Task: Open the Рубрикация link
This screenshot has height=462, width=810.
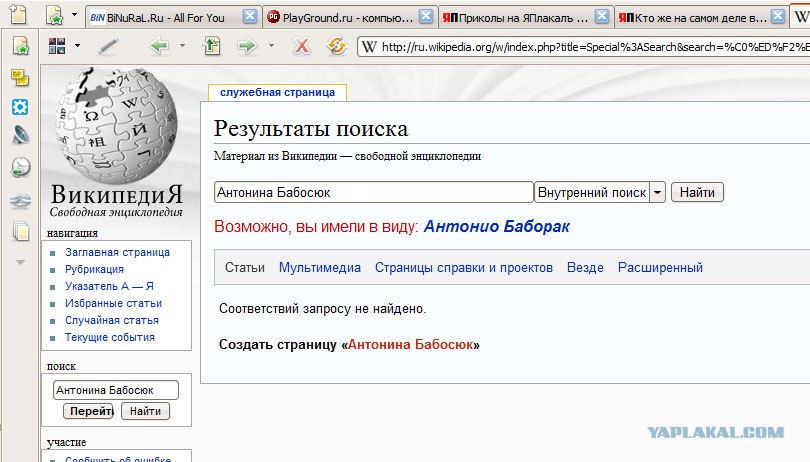Action: [x=95, y=269]
